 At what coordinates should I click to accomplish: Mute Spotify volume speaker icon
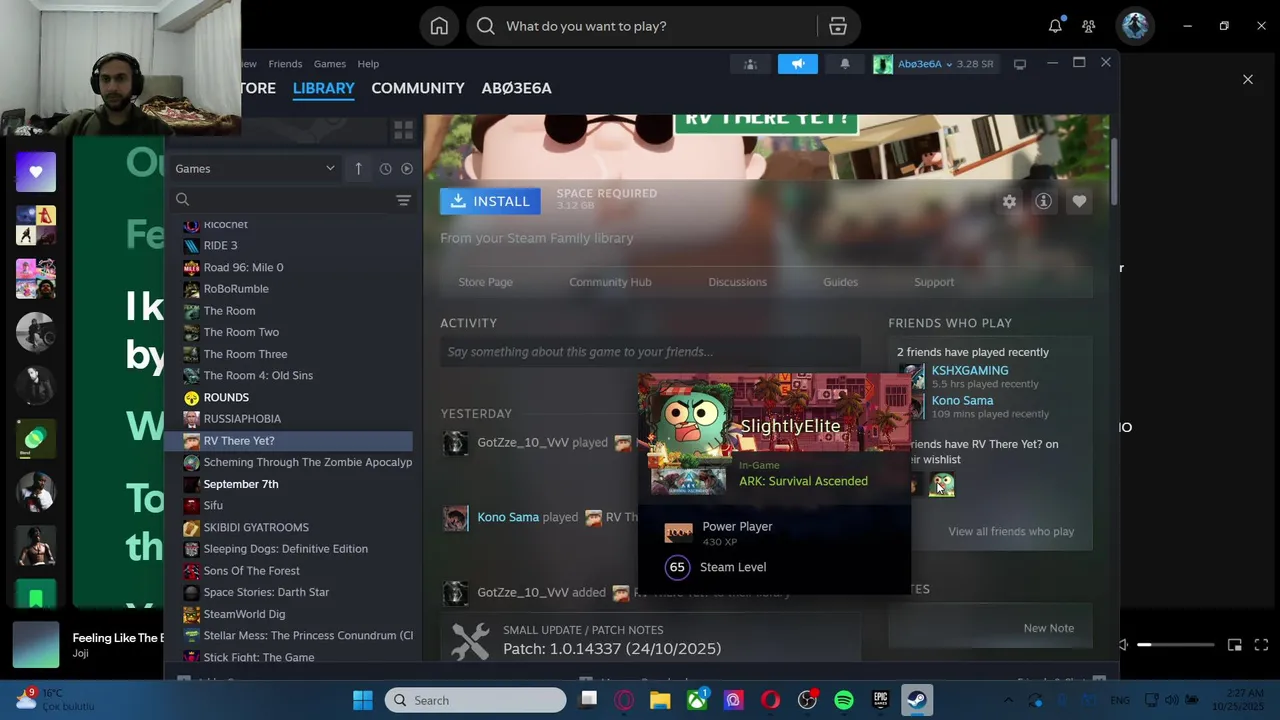(1123, 645)
